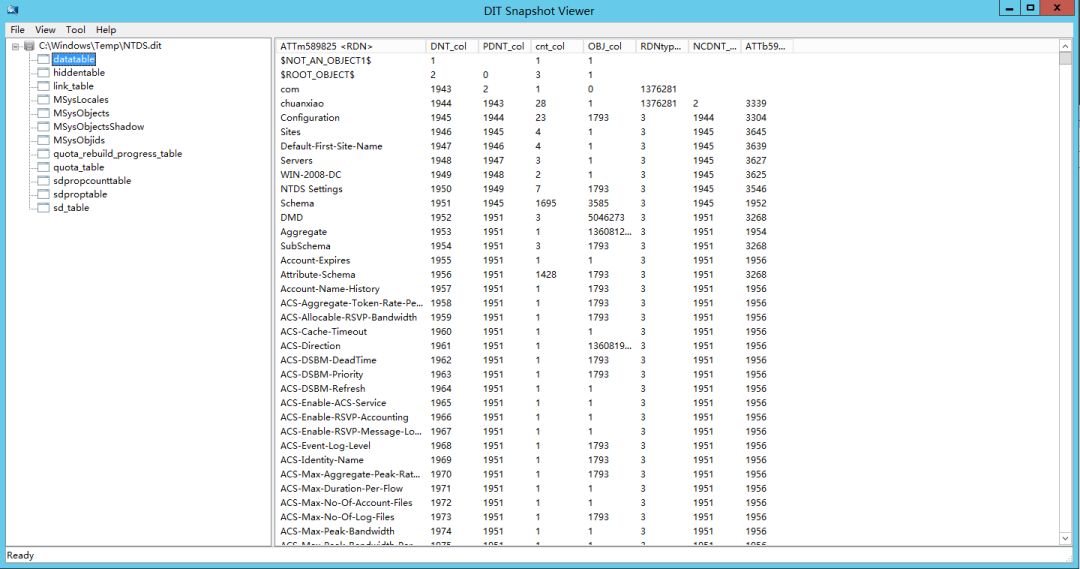Click the table icon beside MSysObjectsShadow
This screenshot has height=569, width=1080.
point(43,127)
